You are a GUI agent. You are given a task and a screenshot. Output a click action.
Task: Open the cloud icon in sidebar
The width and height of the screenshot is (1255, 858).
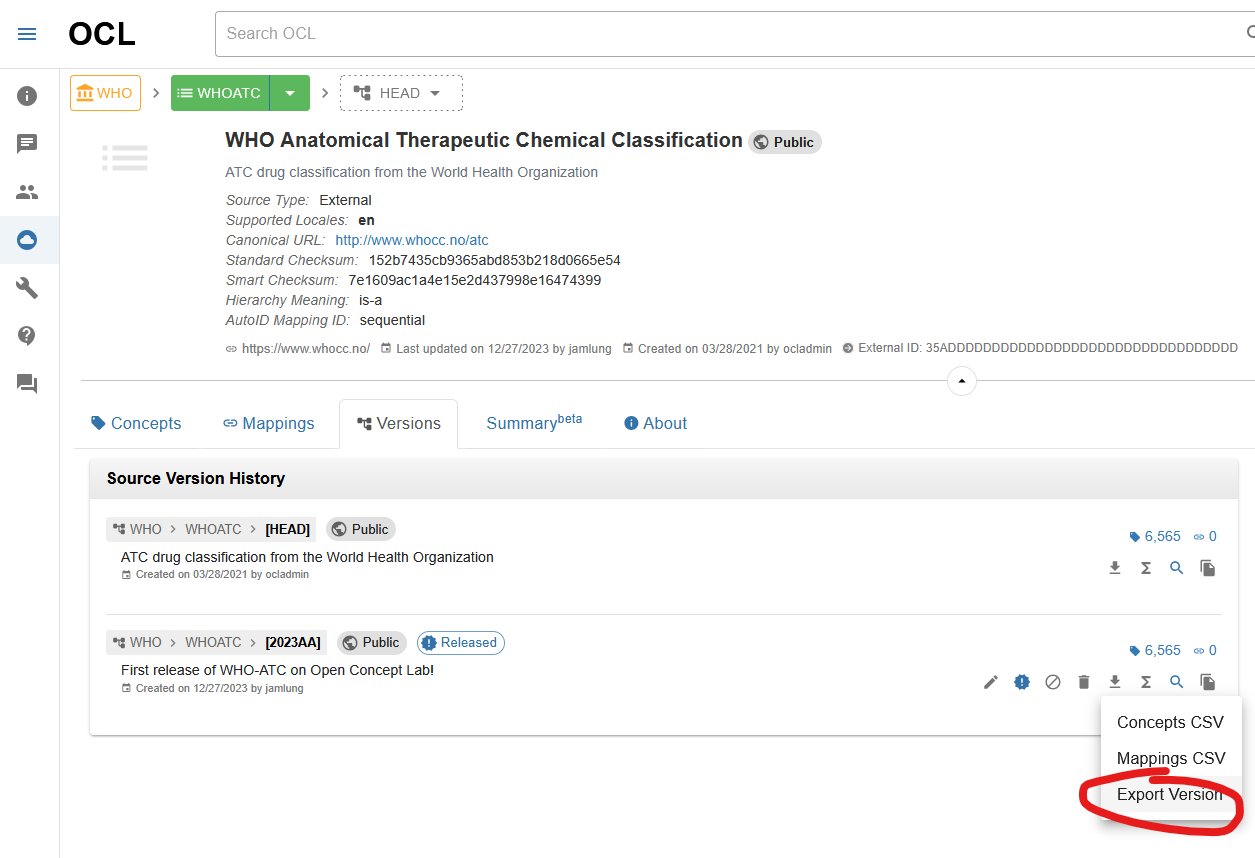pos(27,240)
